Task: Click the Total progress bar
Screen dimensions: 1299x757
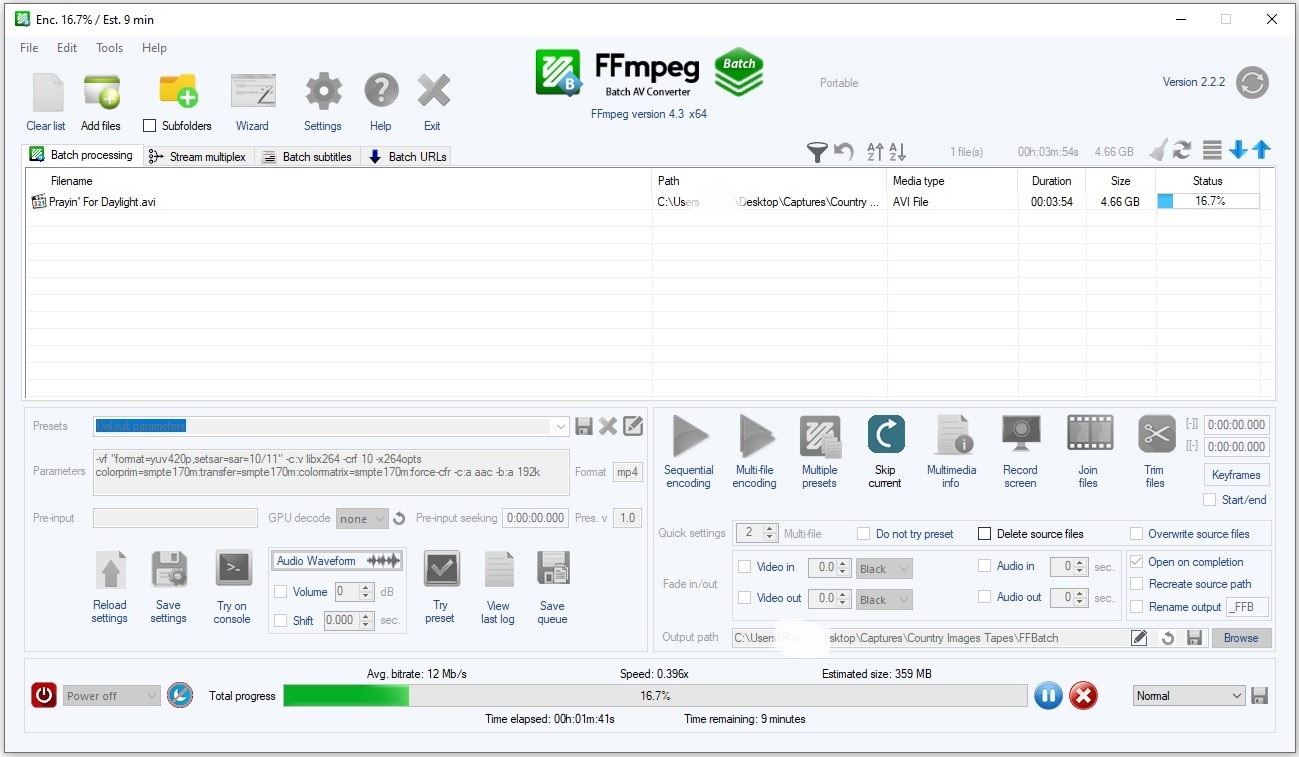Action: 655,696
